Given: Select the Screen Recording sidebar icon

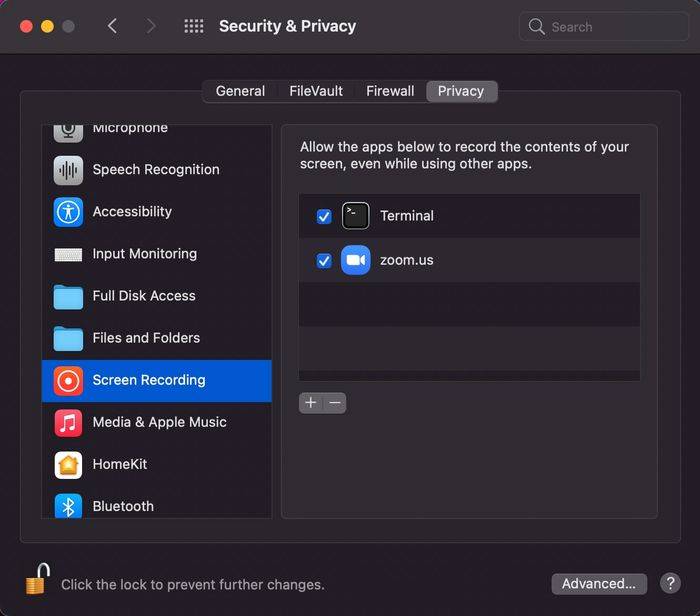Looking at the screenshot, I should 68,380.
